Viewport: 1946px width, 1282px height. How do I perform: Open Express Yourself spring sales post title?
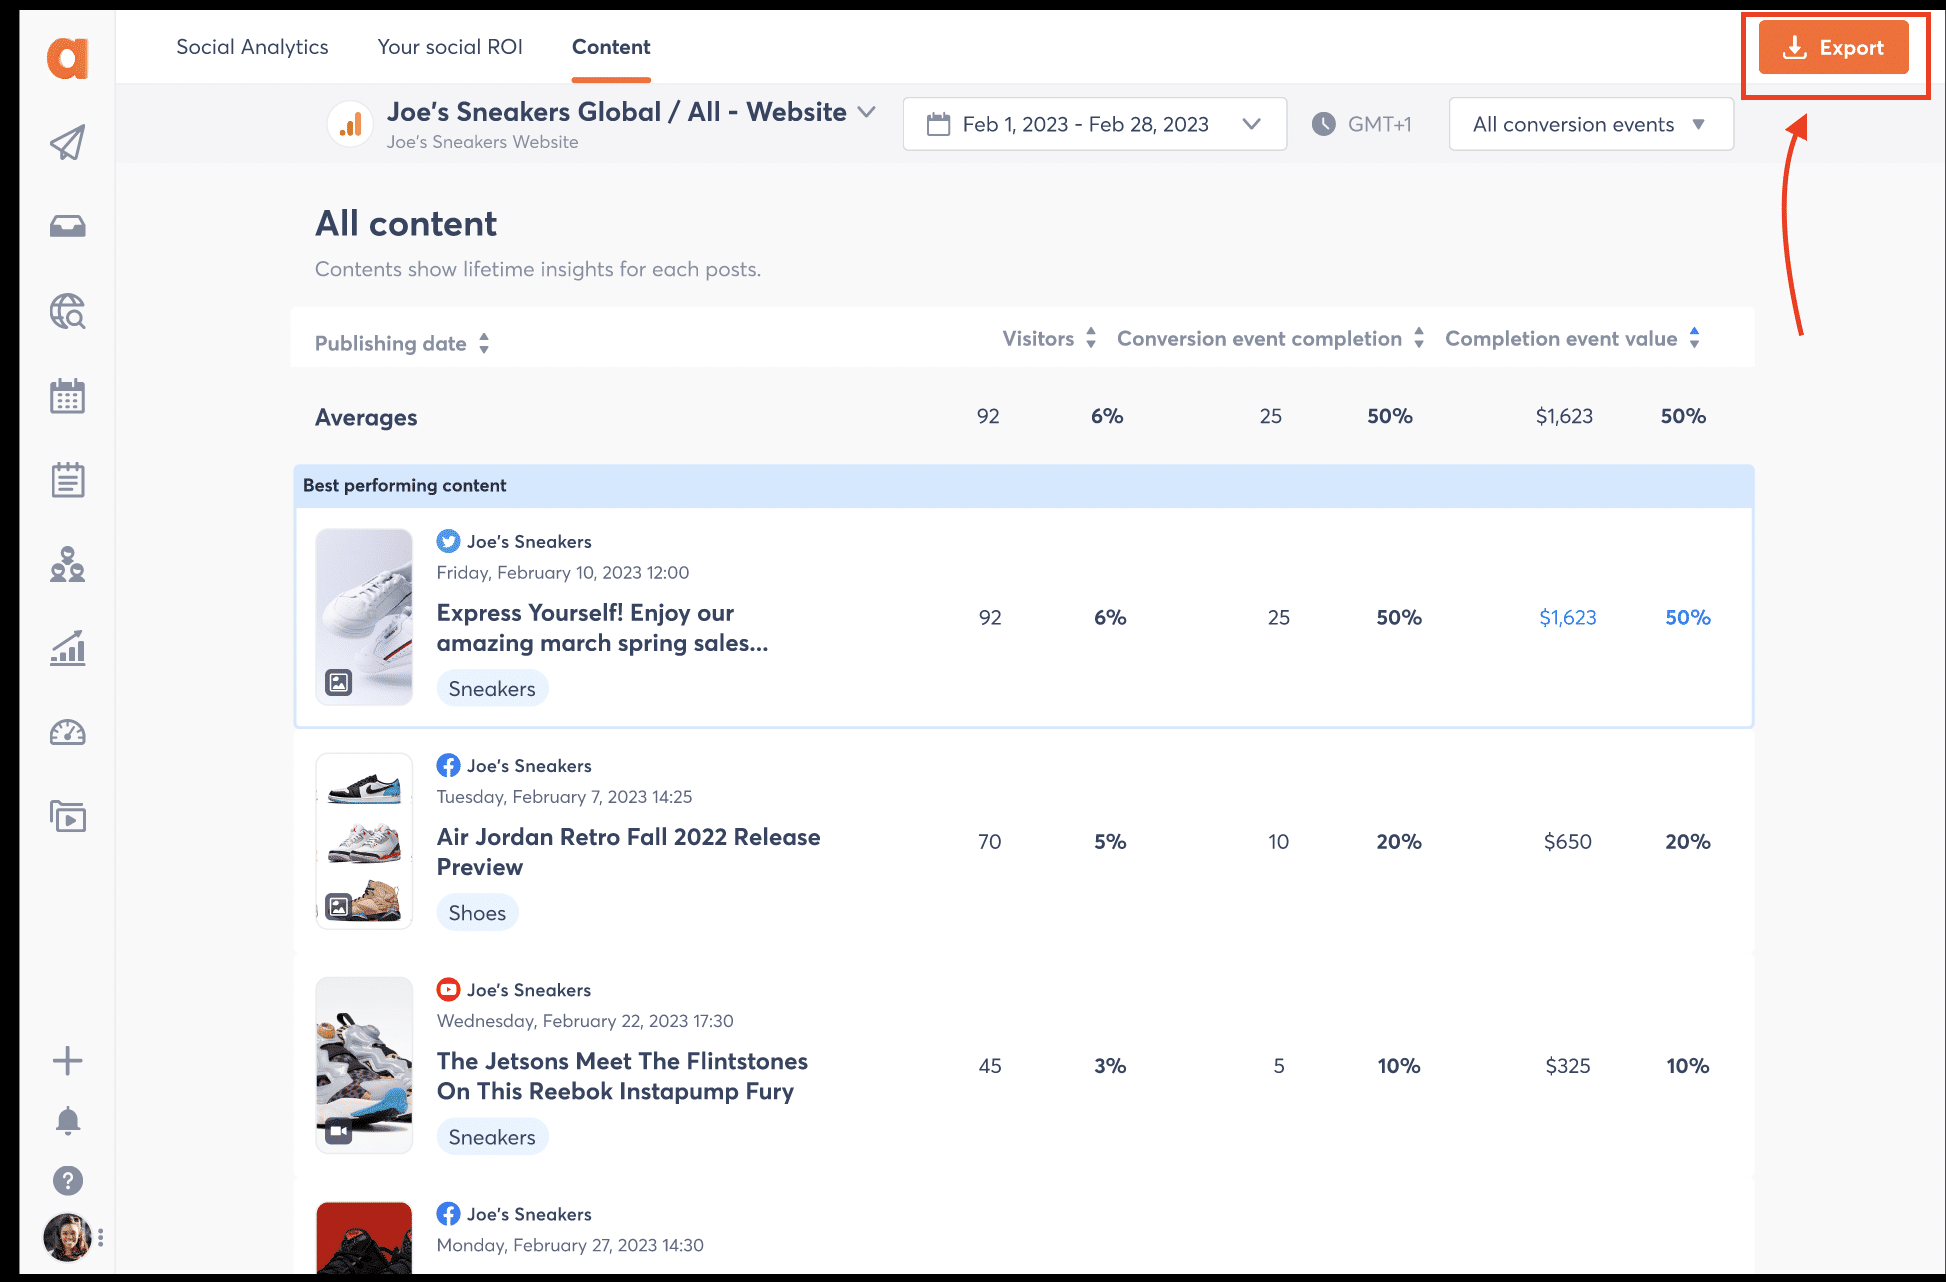(602, 628)
